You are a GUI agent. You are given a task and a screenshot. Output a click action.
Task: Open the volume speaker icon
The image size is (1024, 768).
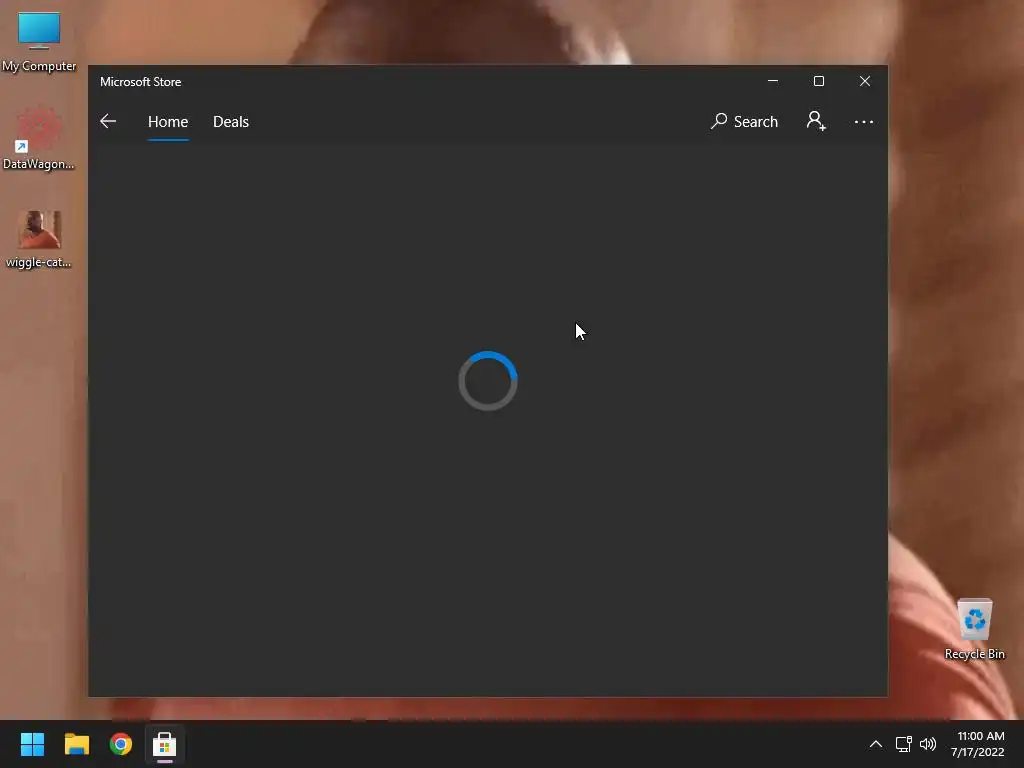point(927,744)
